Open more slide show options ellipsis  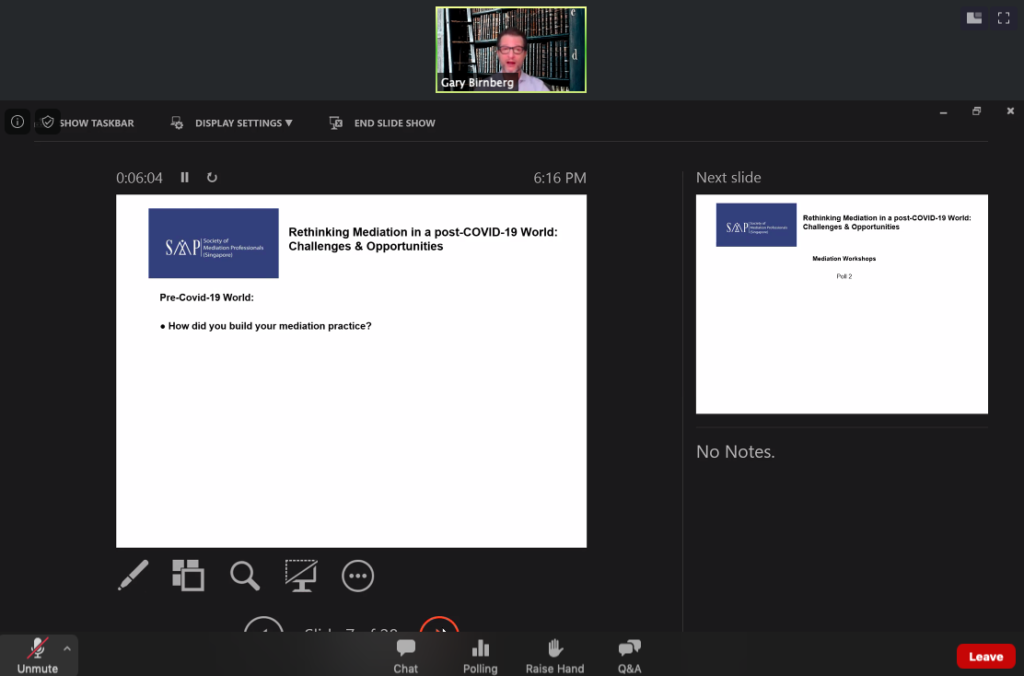tap(358, 576)
